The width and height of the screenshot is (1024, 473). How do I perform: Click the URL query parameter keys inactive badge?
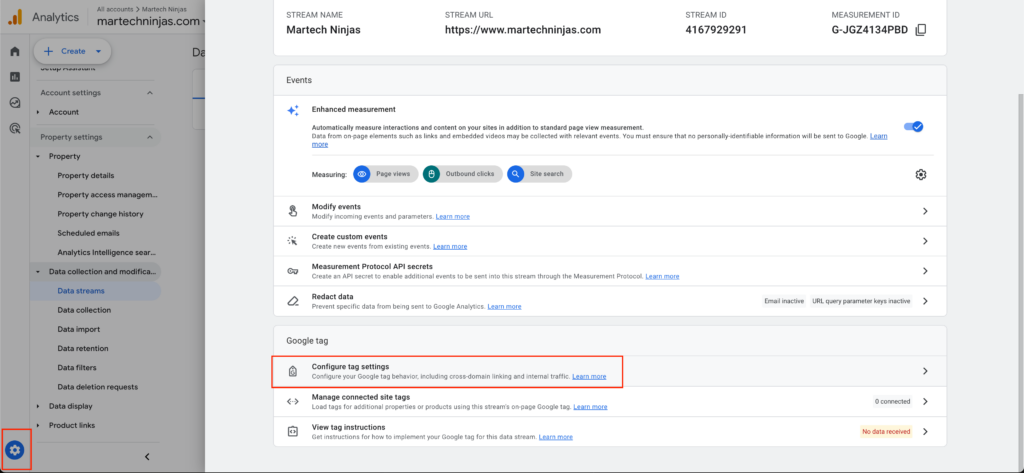pos(861,301)
